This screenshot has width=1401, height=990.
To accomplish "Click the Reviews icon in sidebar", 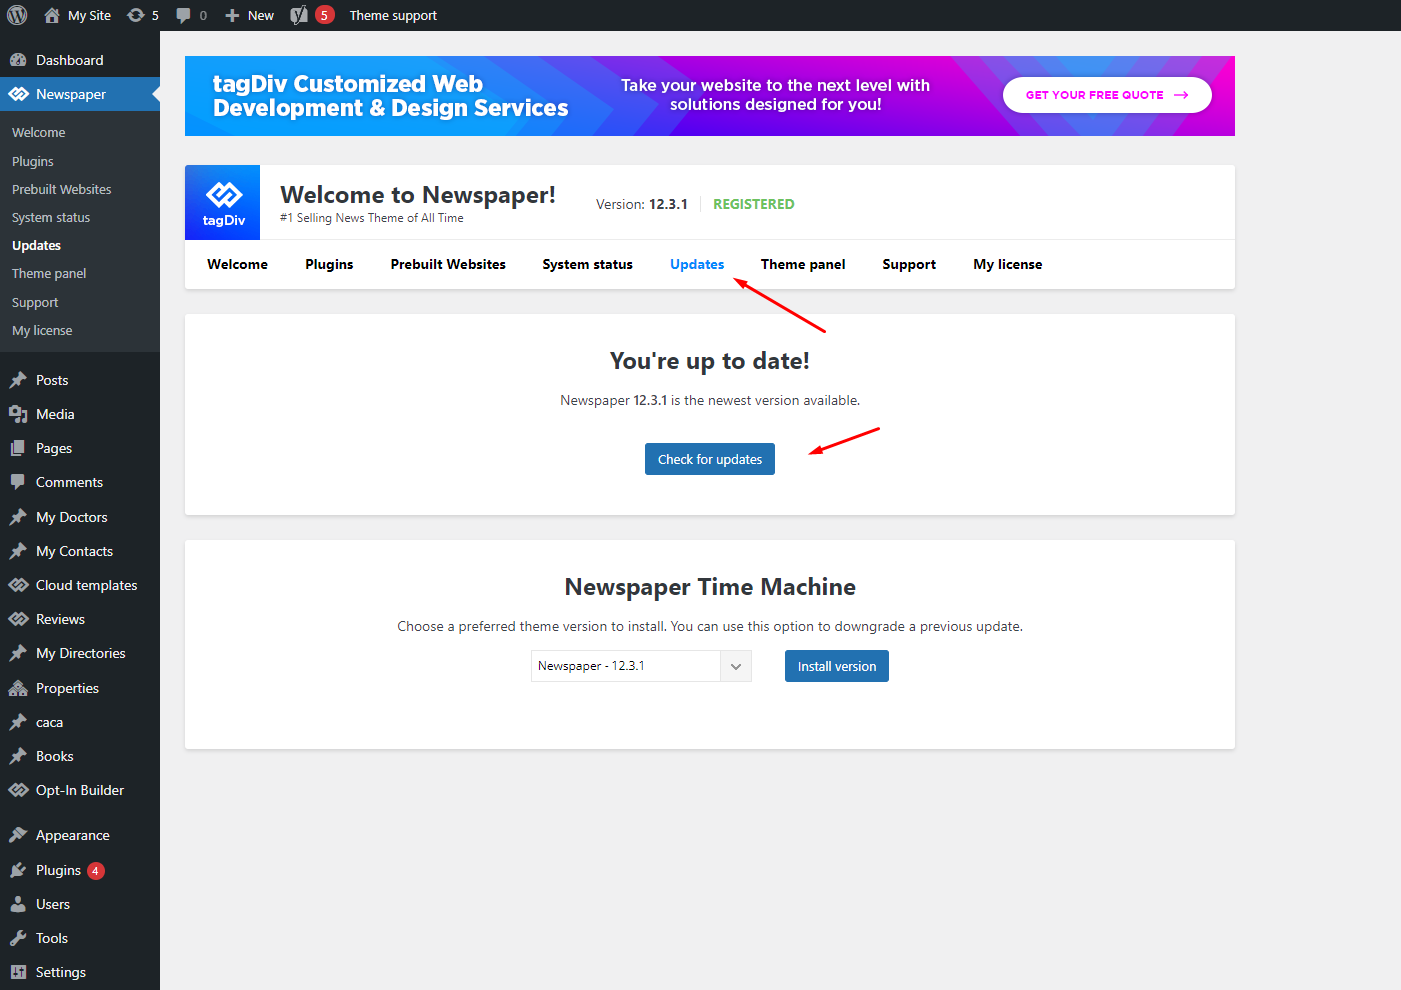I will coord(18,619).
